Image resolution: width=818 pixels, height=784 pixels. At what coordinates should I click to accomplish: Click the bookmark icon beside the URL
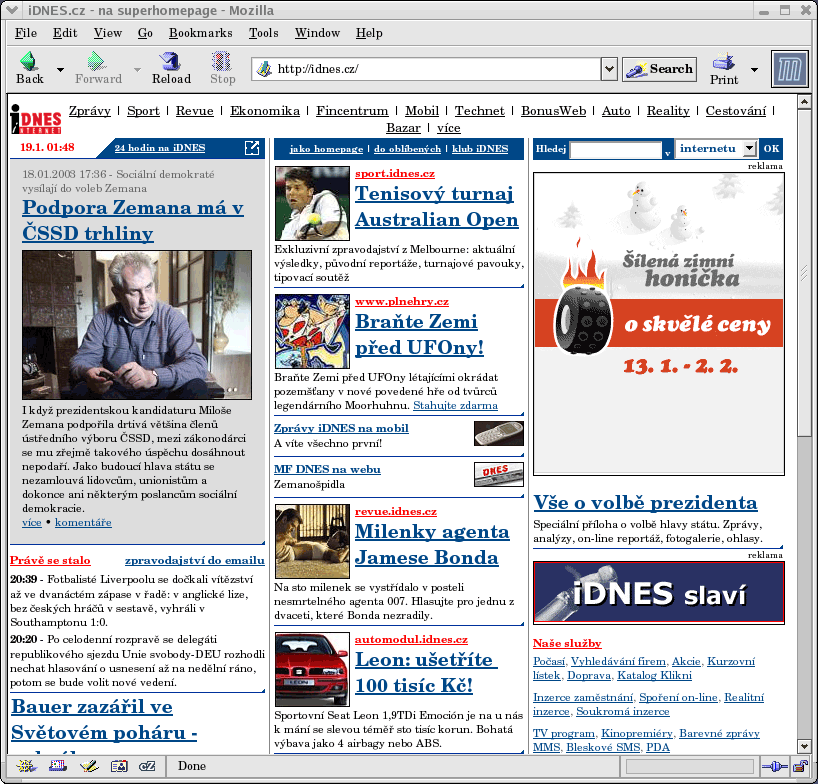tap(264, 69)
